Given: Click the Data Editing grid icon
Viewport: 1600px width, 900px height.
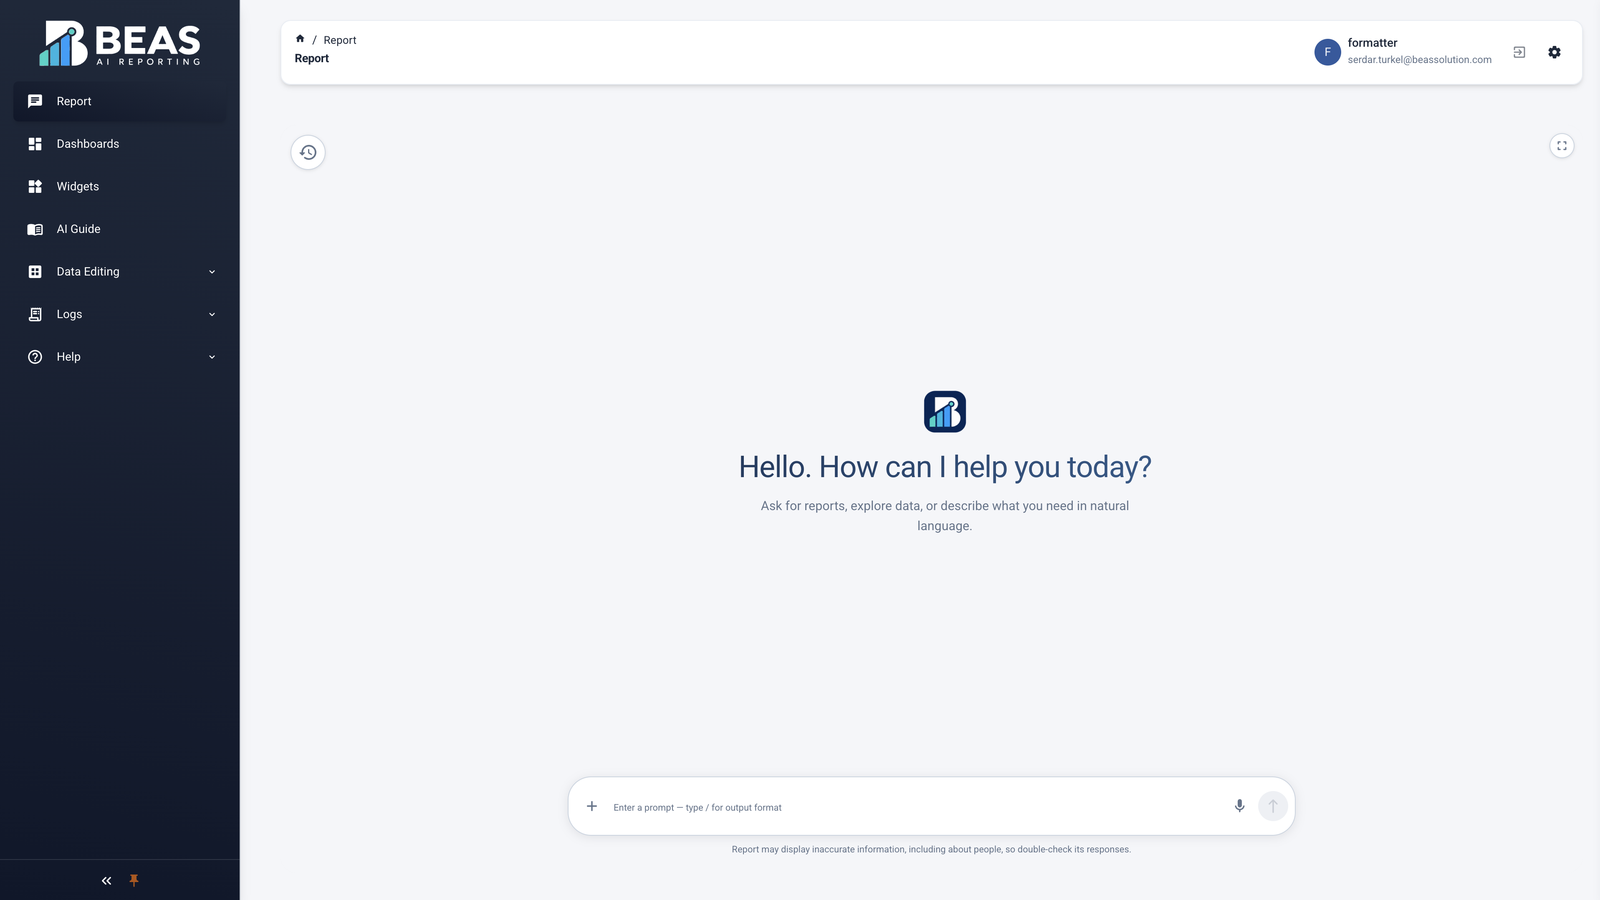Looking at the screenshot, I should 35,272.
